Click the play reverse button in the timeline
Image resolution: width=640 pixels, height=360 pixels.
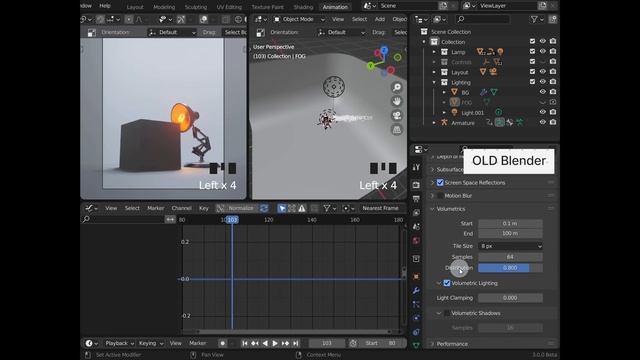265,343
